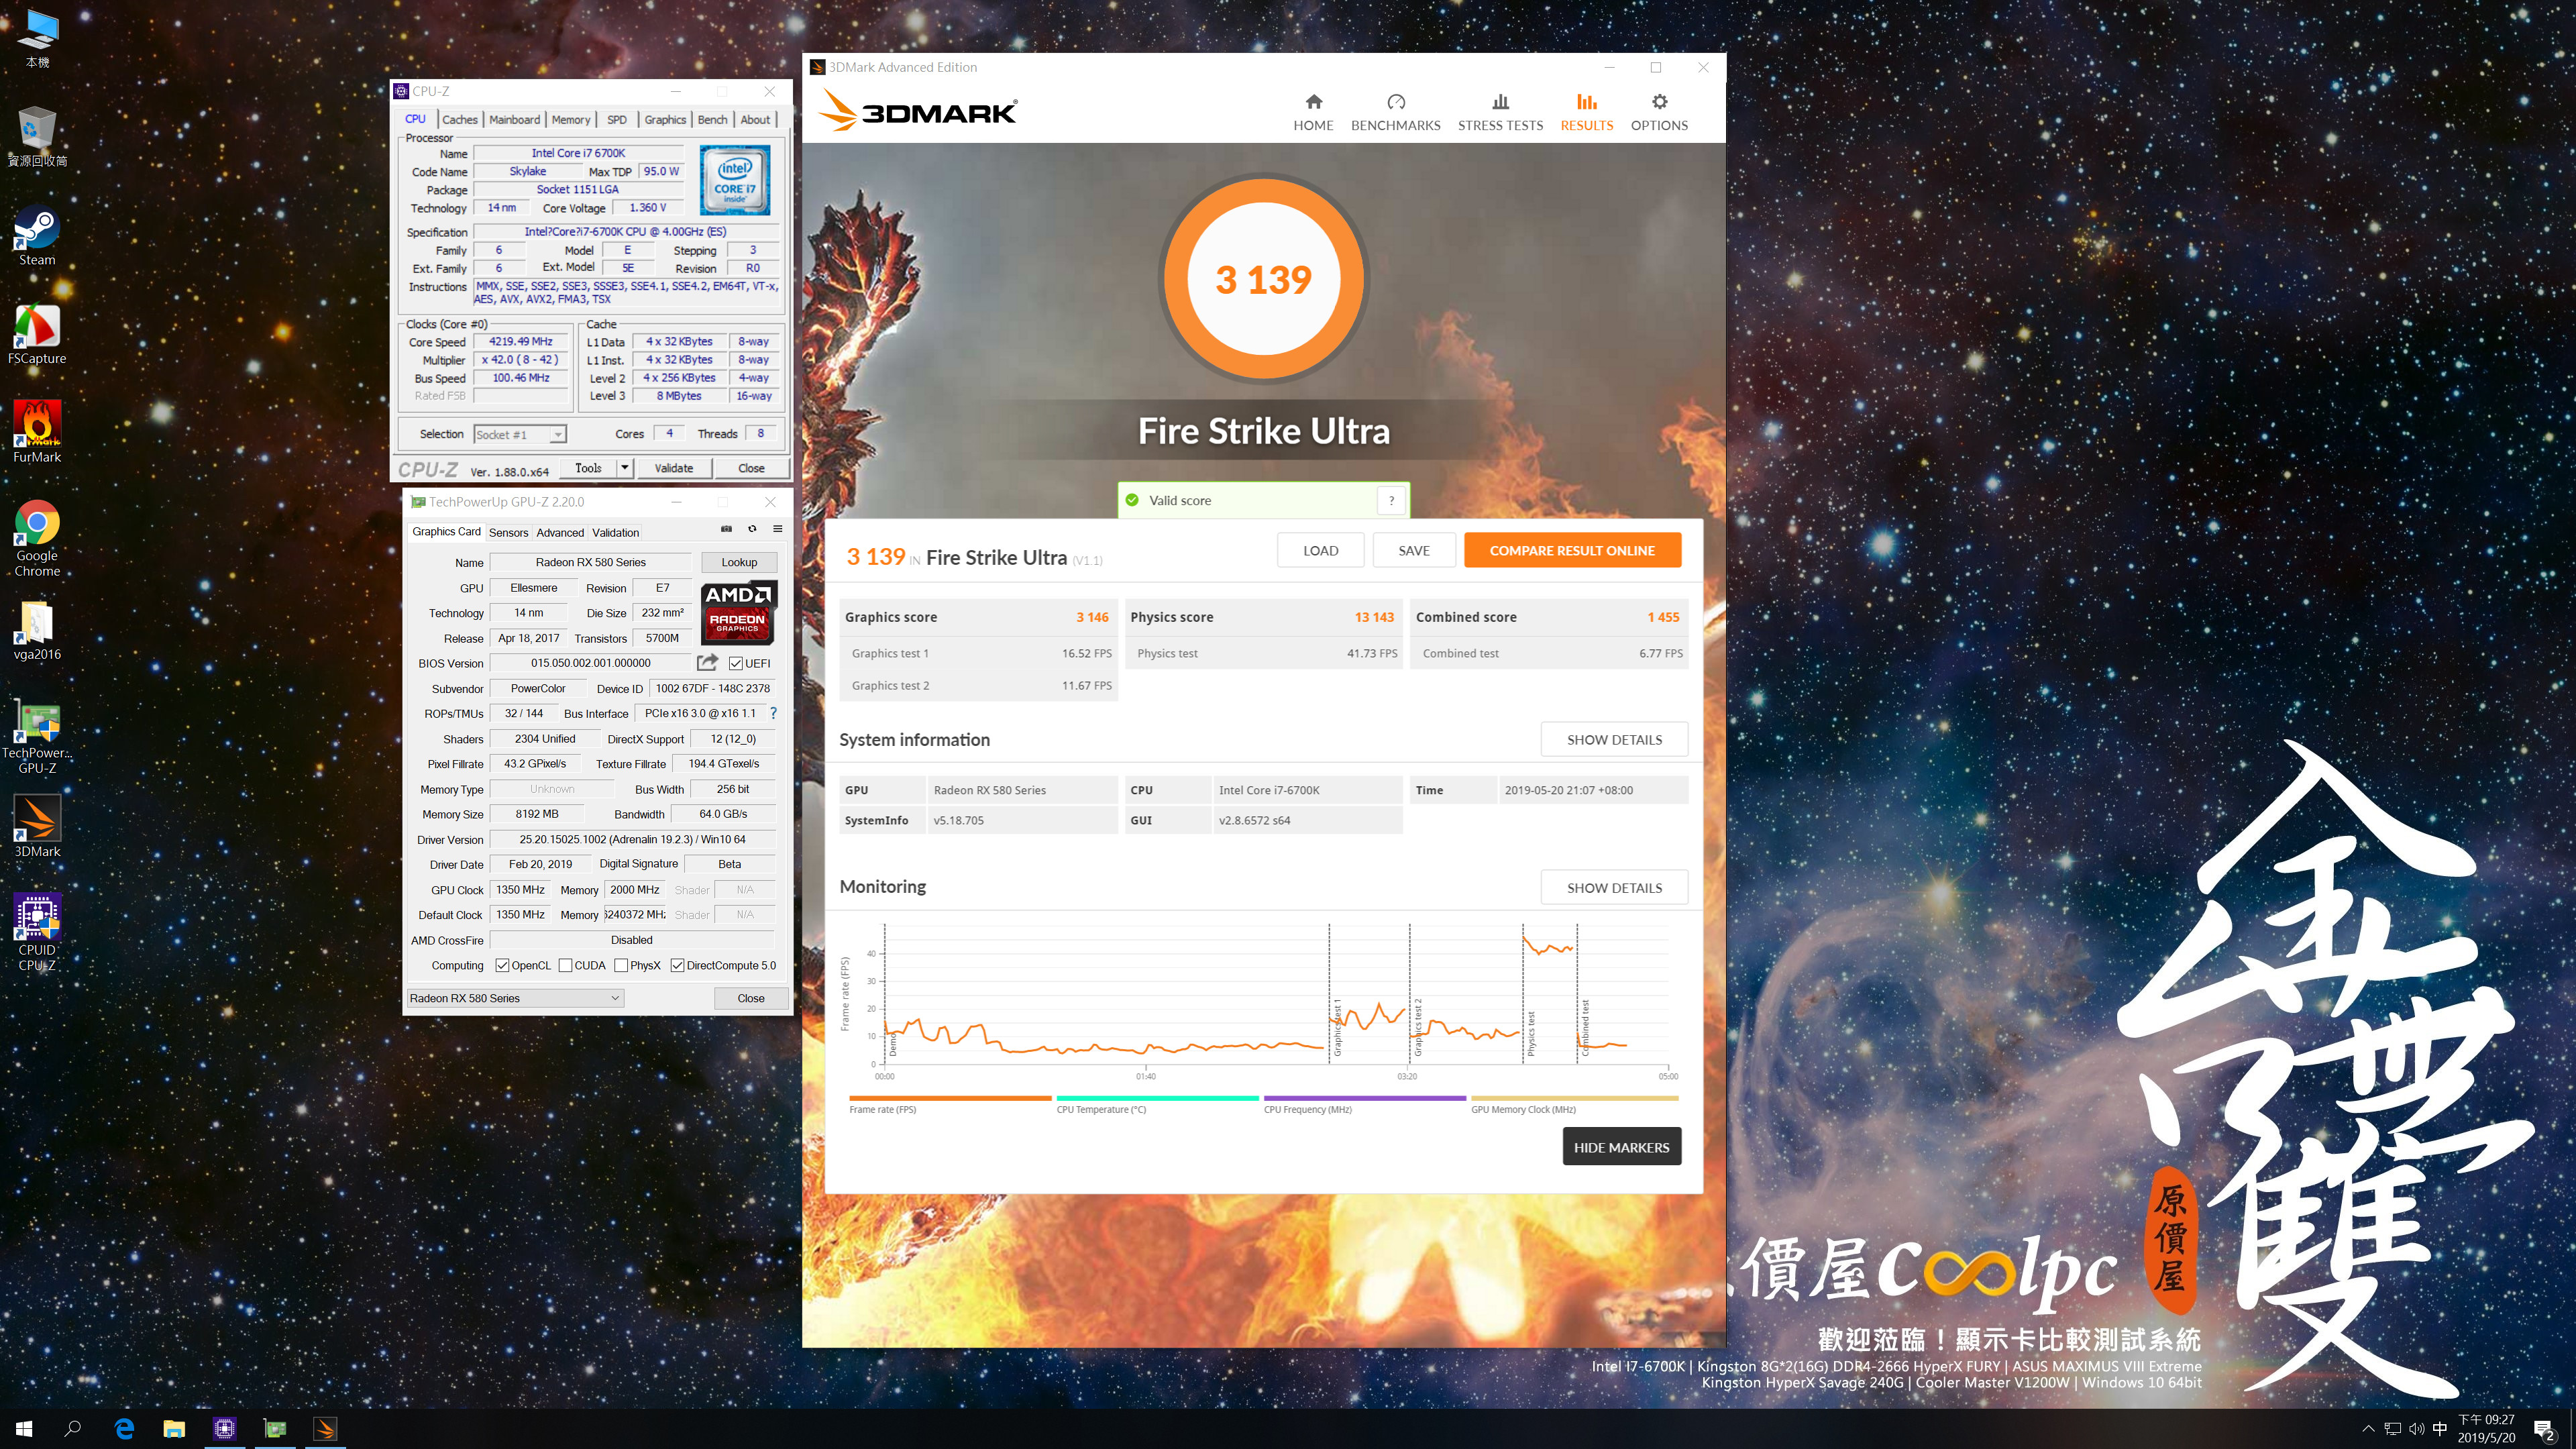Screen dimensions: 2576x1449
Task: Click the AMD Radeon Graphics logo in GPU-Z
Action: 738,612
